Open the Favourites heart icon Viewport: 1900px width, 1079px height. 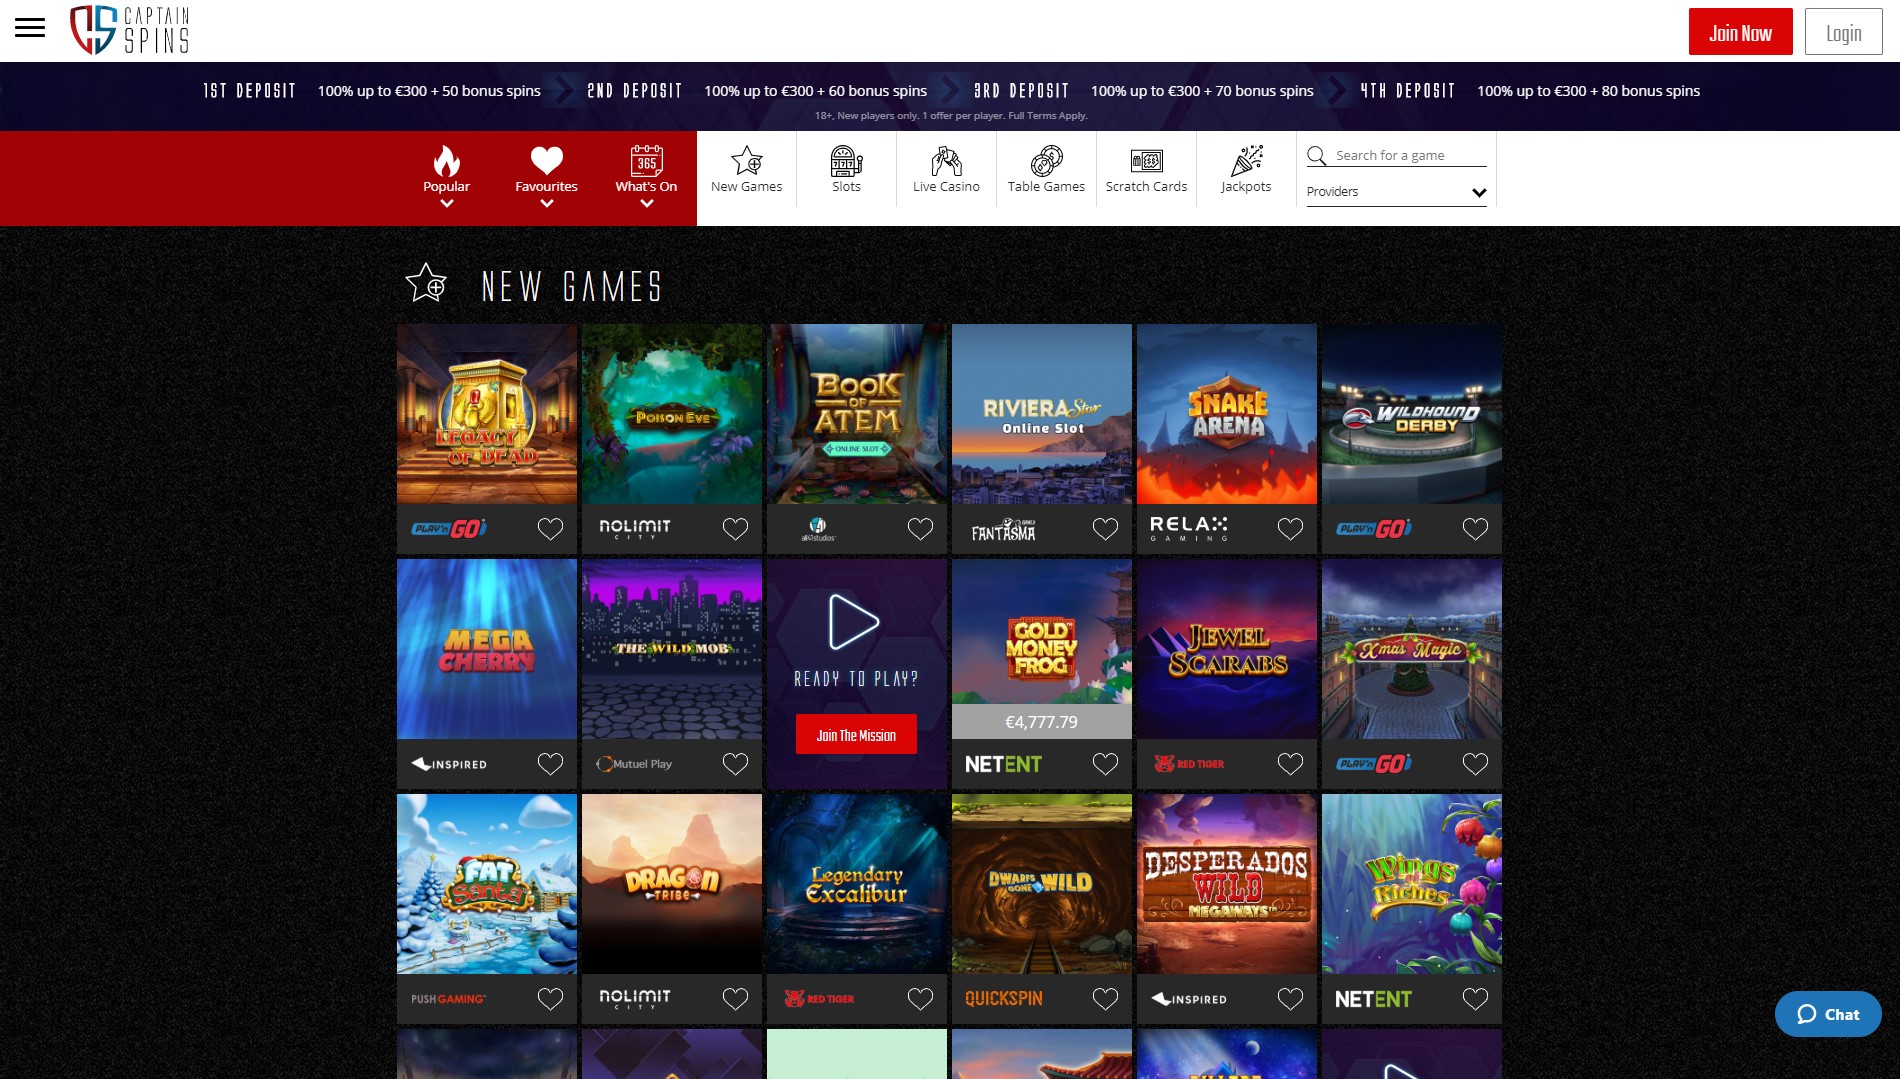546,161
